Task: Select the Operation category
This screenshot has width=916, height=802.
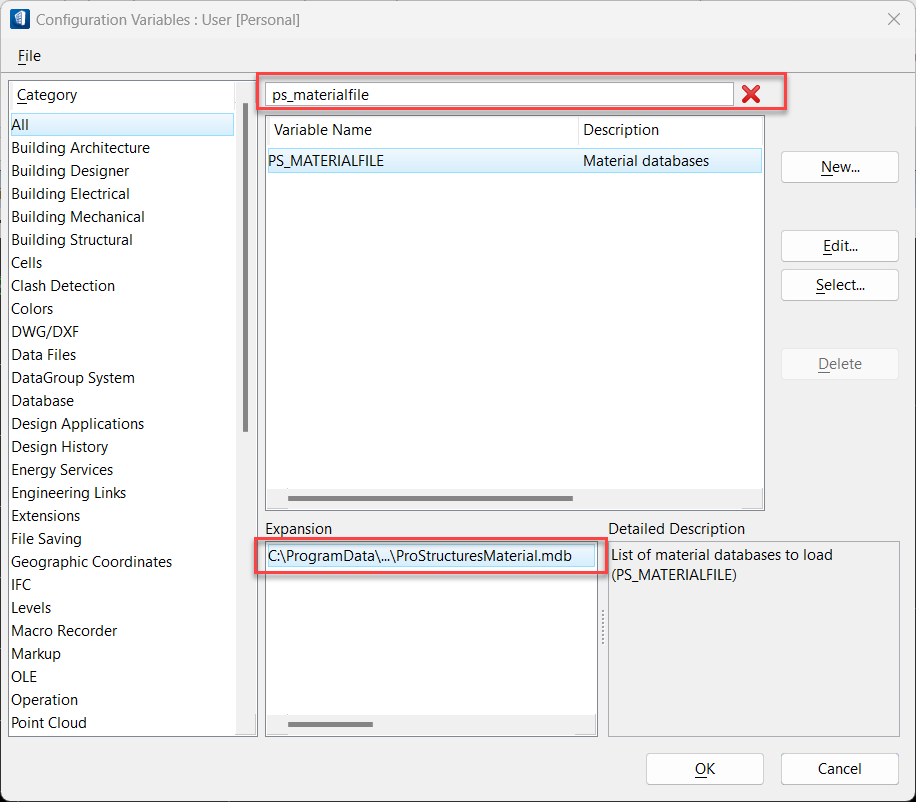Action: tap(44, 700)
